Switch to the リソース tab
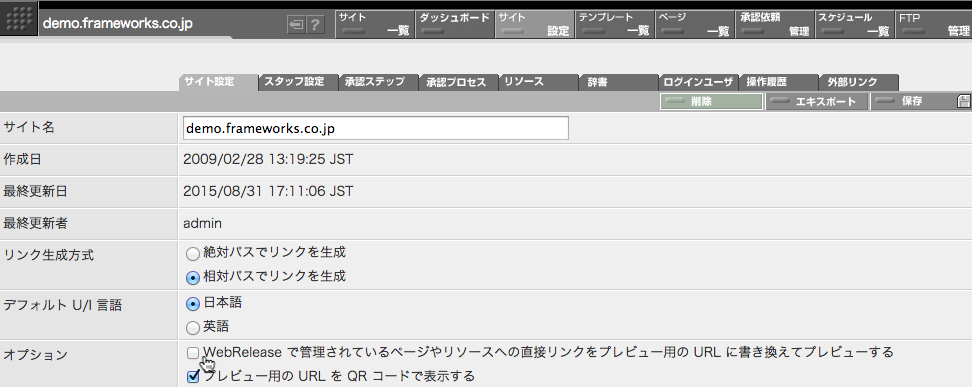Image resolution: width=972 pixels, height=387 pixels. 538,82
